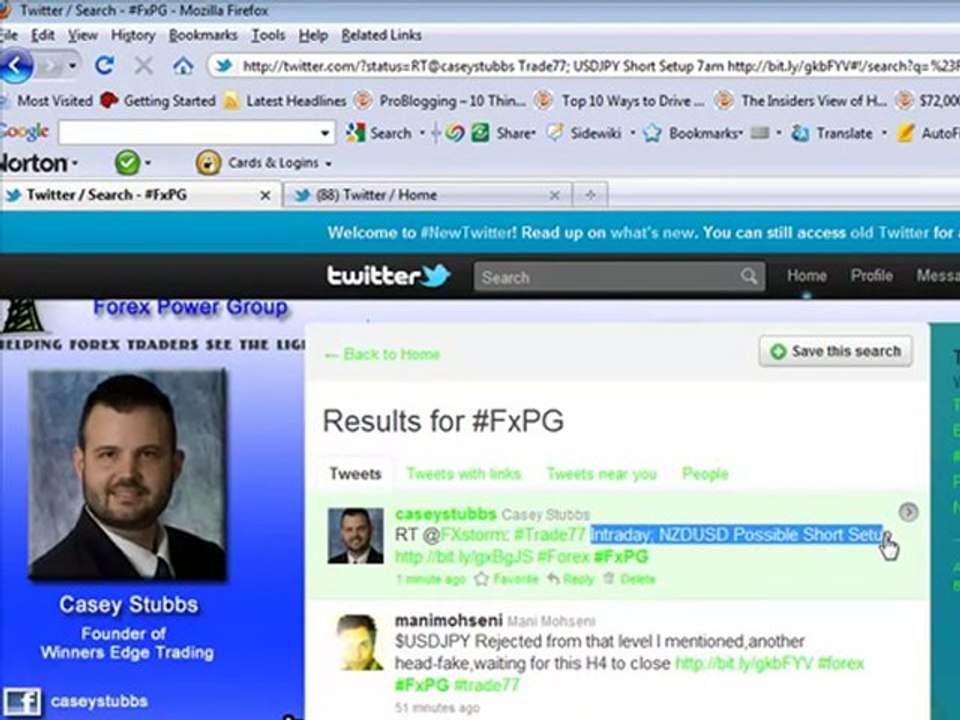Open tweet details arrow on caseystubbs tweet
960x720 pixels.
point(908,511)
